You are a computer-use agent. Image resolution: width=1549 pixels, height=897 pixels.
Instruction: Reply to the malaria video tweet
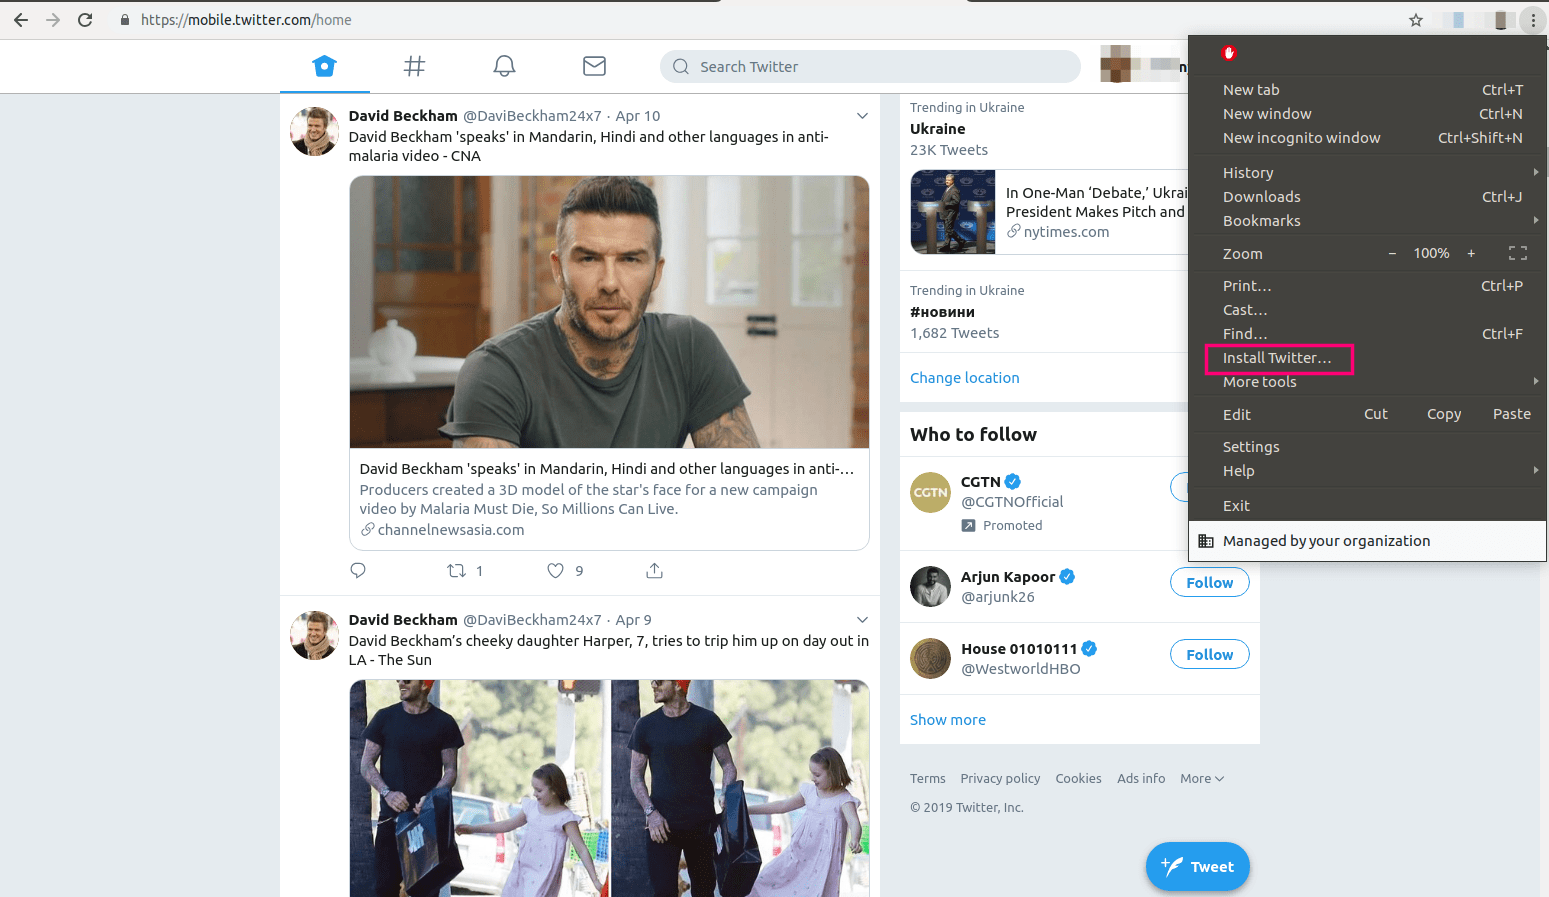(357, 570)
